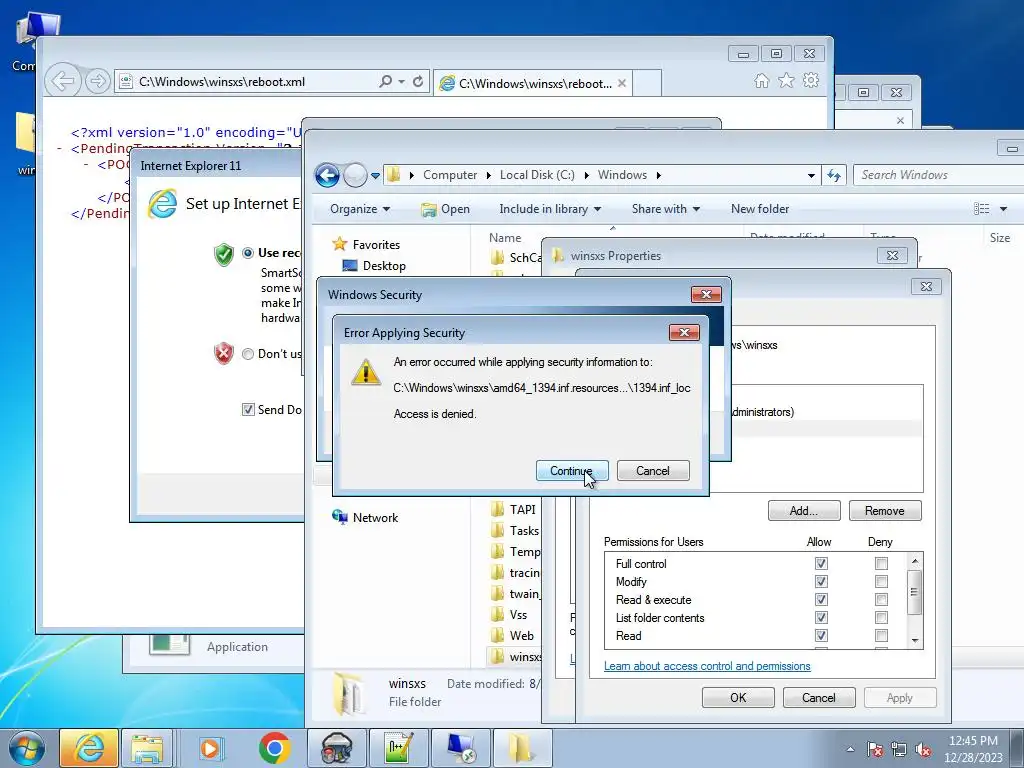Click Back button in Explorer window
Screen dimensions: 1024x768
(327, 175)
